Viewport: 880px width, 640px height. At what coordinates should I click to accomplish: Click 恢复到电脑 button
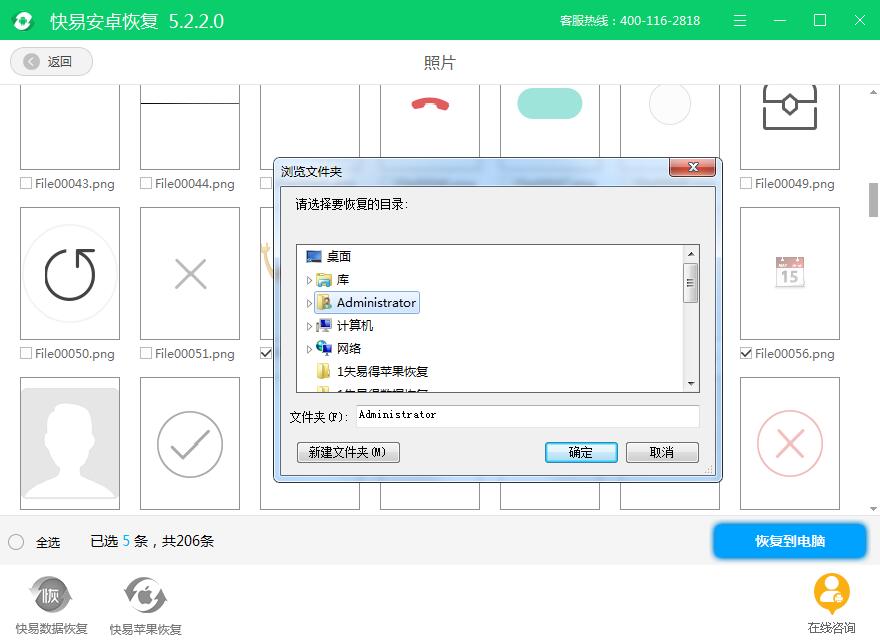790,541
